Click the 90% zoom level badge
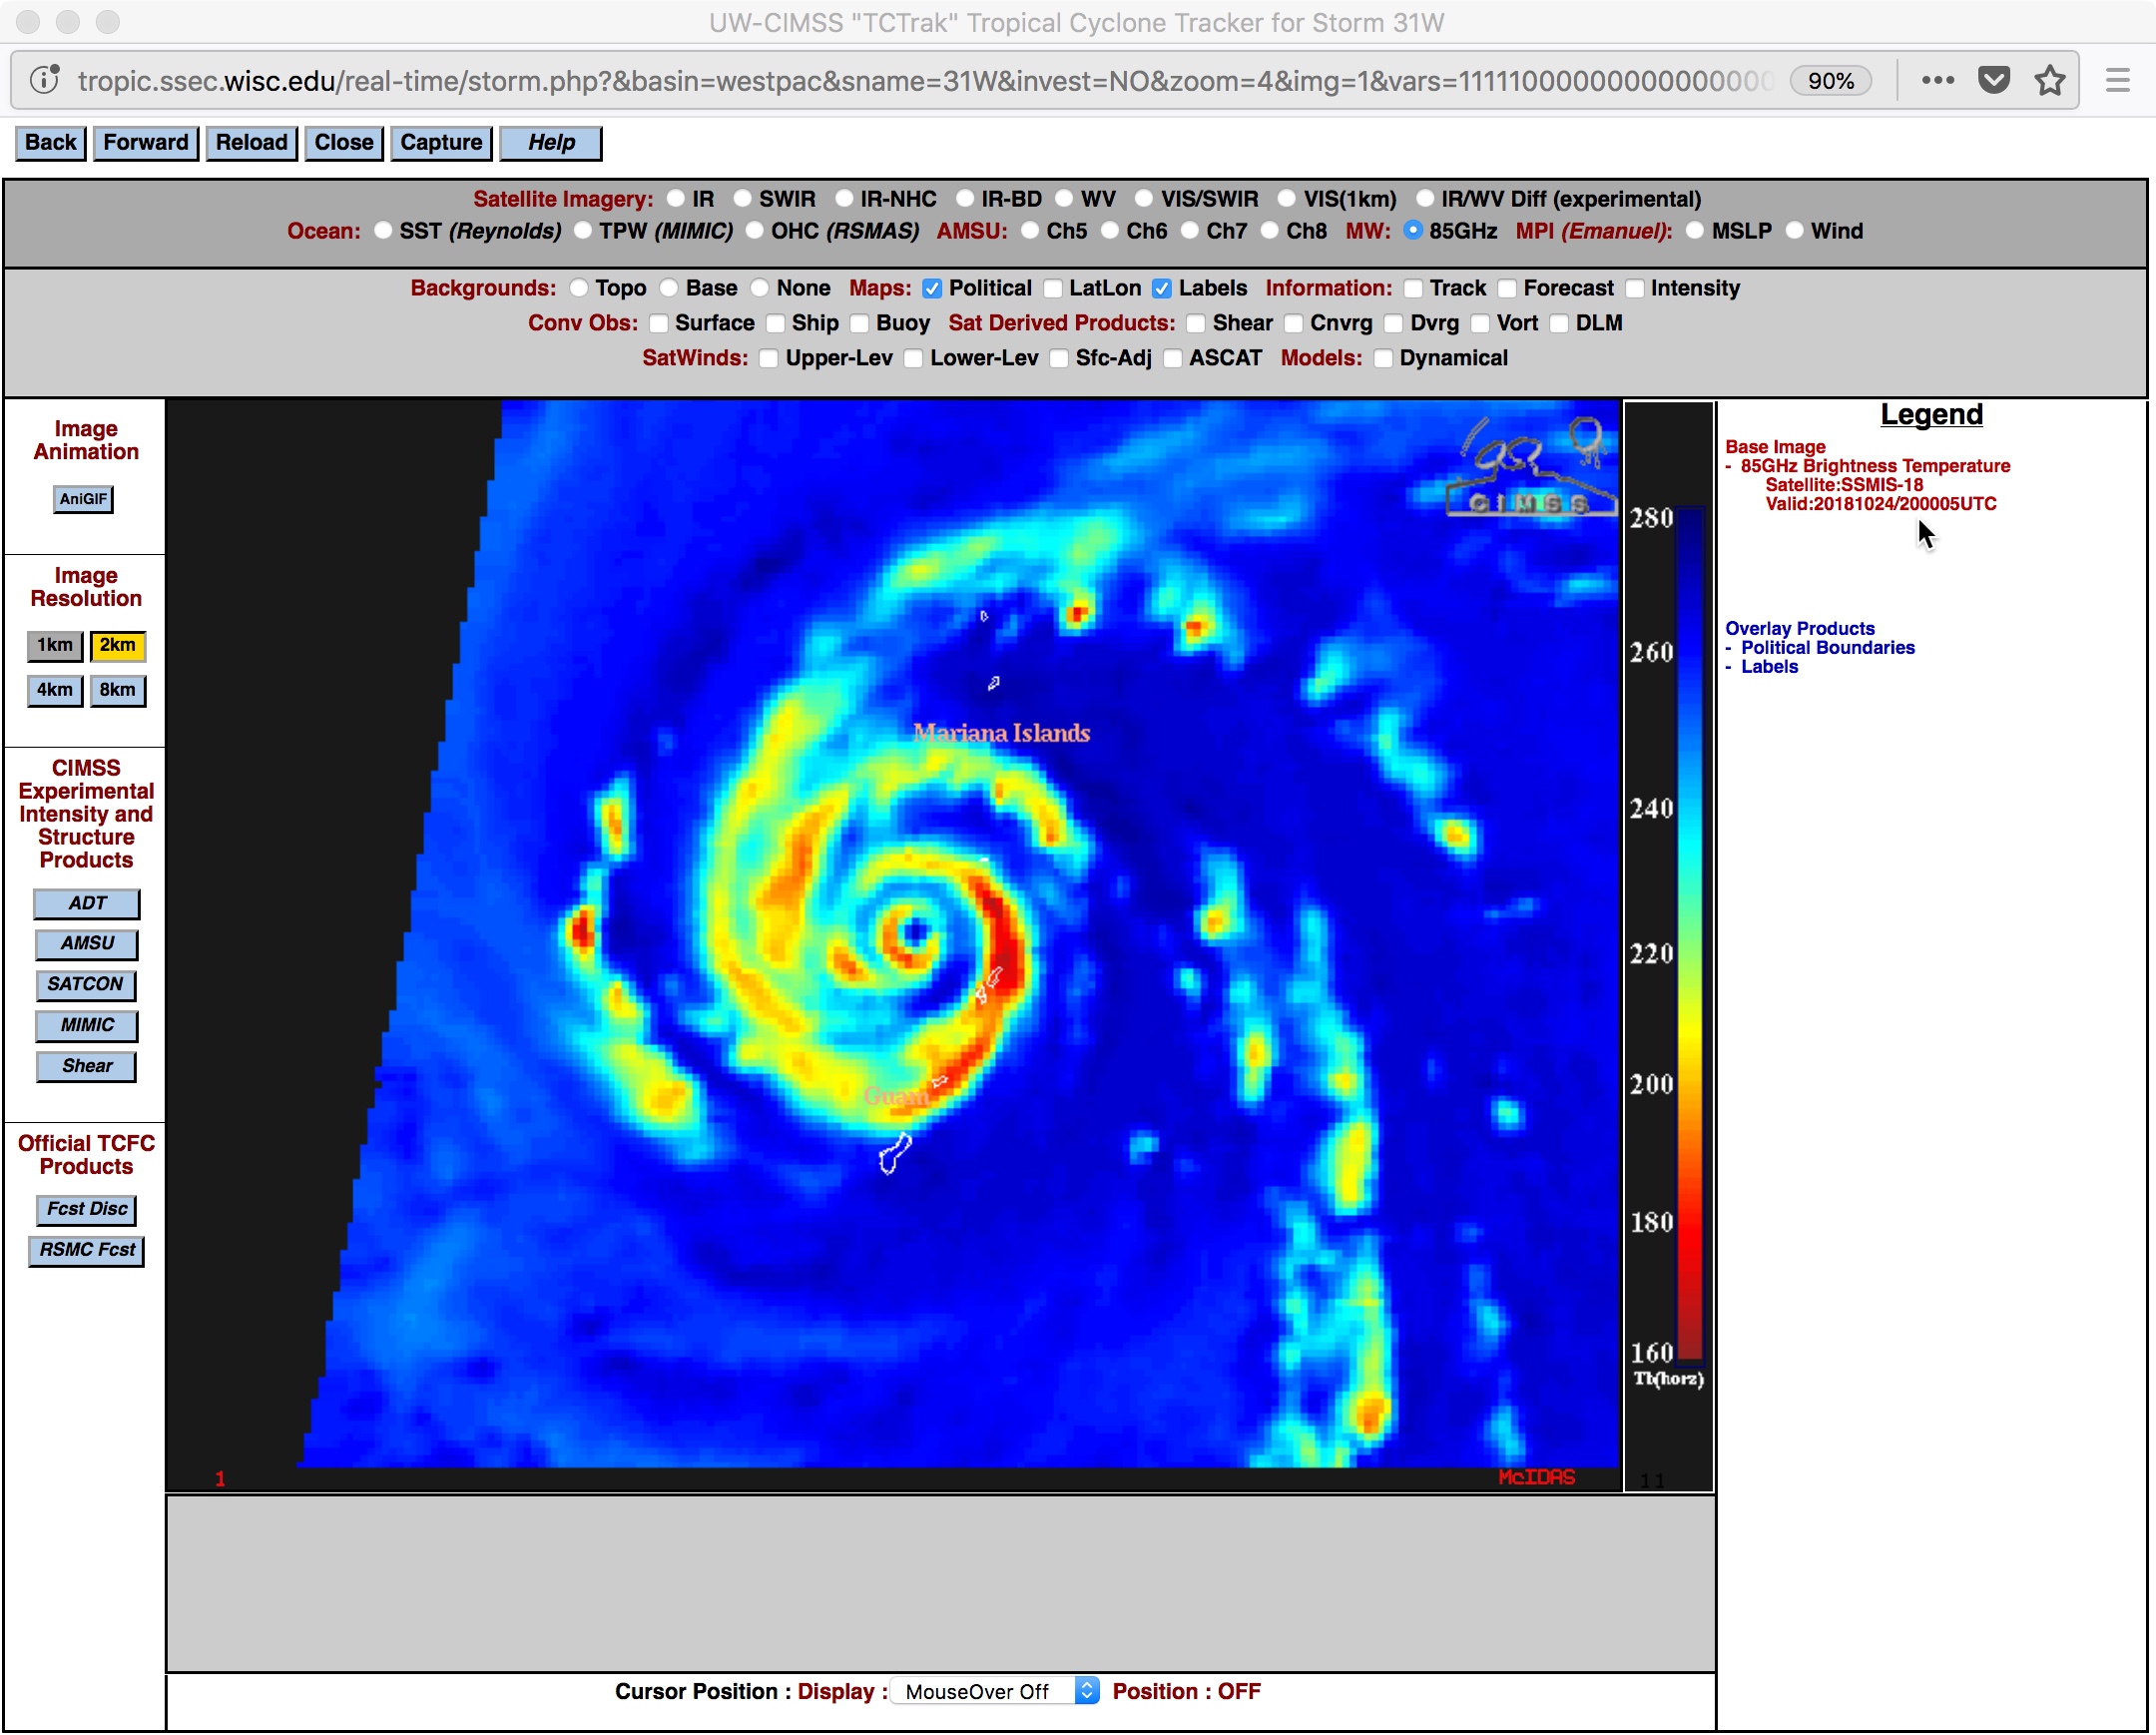2156x1735 pixels. coord(1830,80)
